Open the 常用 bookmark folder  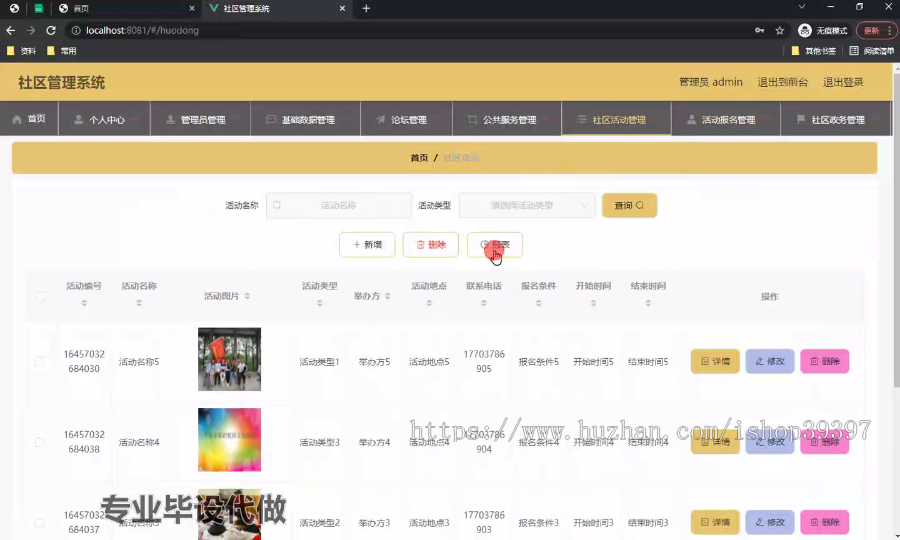coord(61,51)
